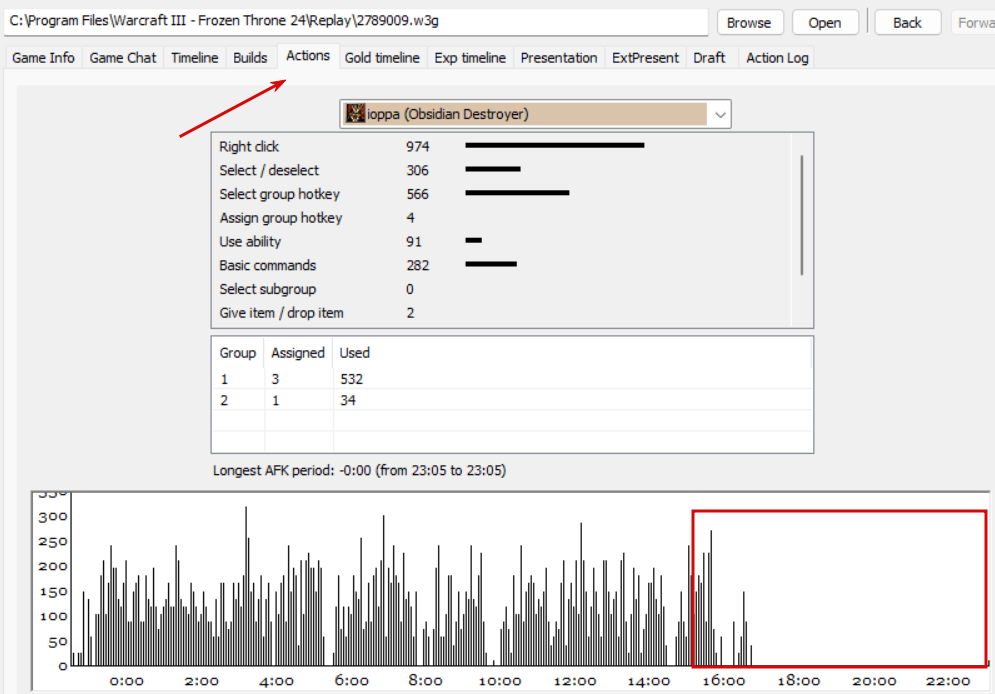Click the 16:00 label on the chart axis
Viewport: 995px width, 694px height.
coord(723,681)
